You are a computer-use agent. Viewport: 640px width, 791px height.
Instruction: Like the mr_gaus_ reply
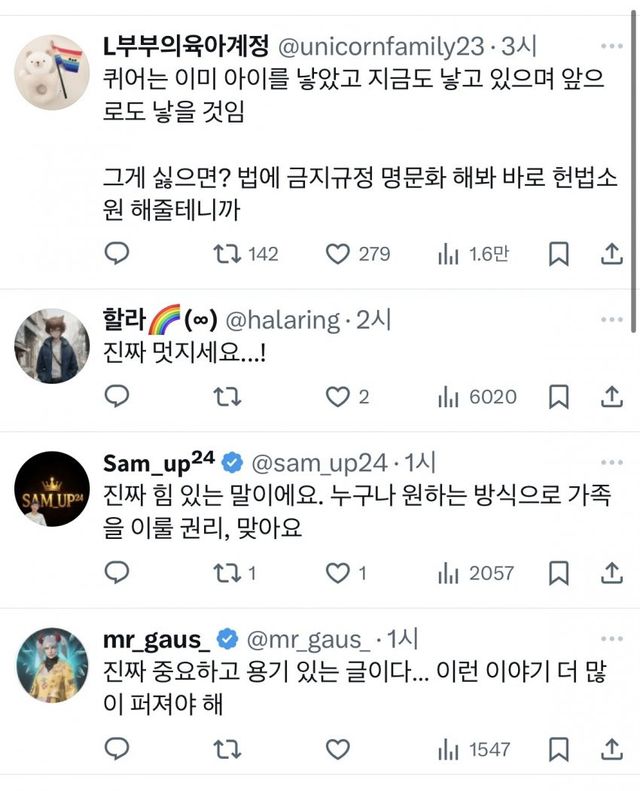339,749
